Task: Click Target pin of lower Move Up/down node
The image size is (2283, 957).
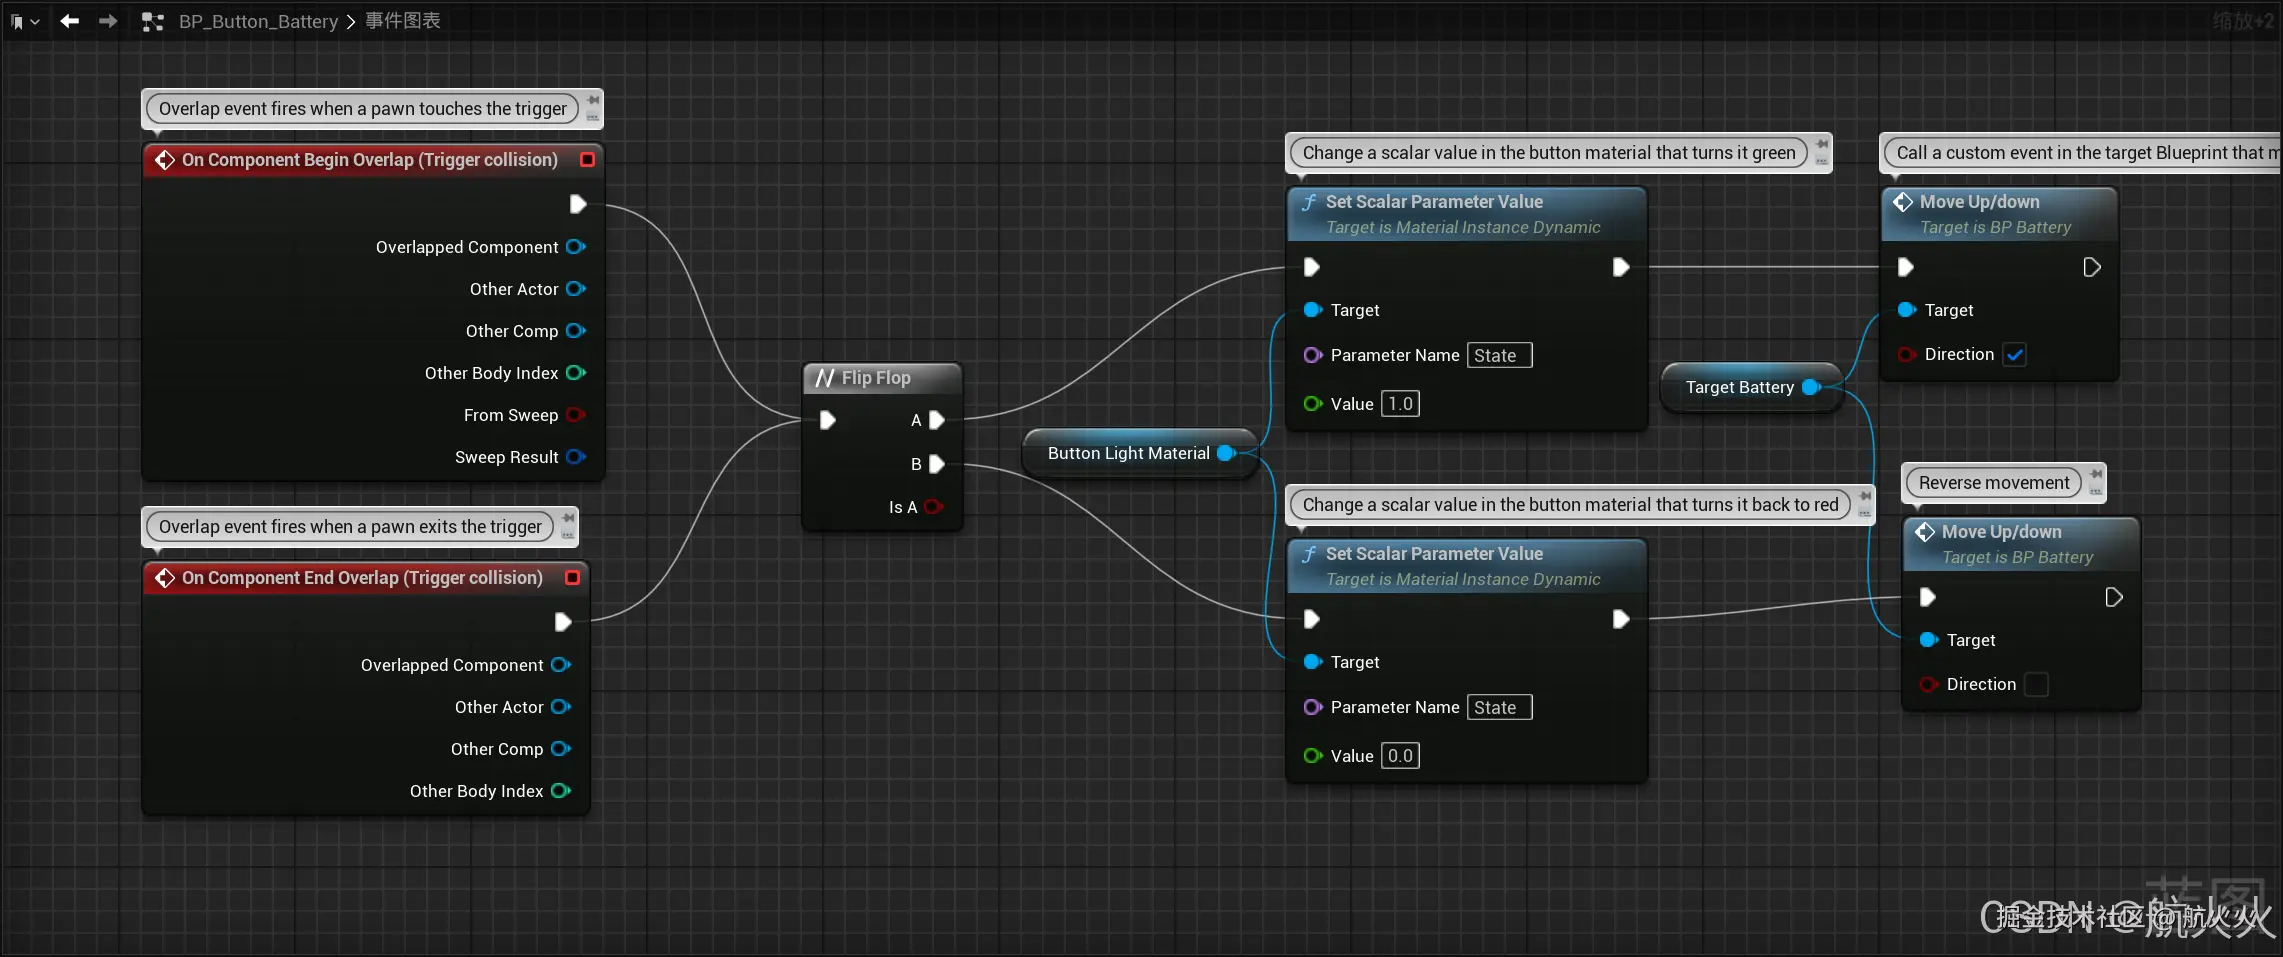Action: tap(1929, 640)
